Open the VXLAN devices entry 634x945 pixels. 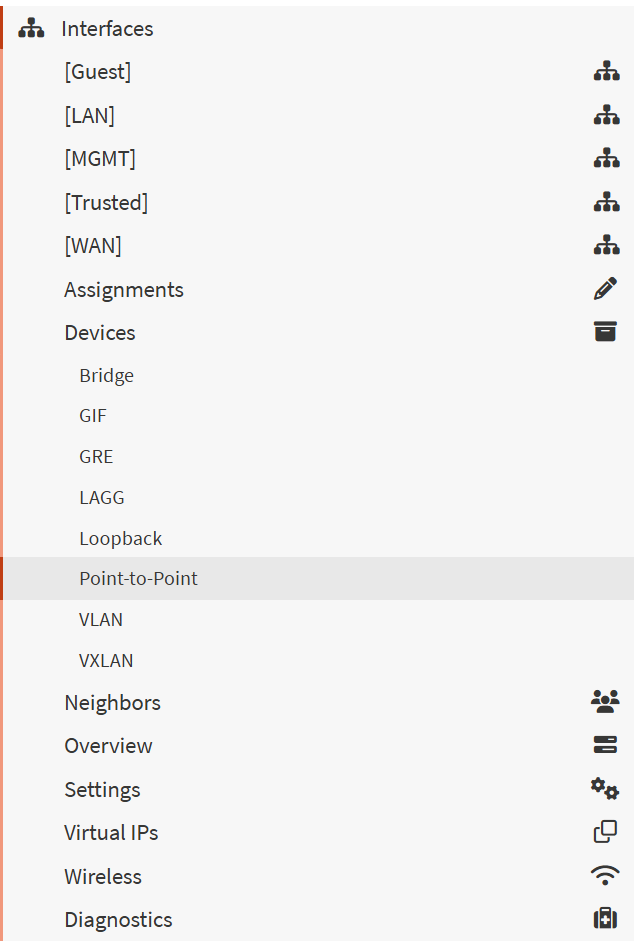pyautogui.click(x=106, y=661)
